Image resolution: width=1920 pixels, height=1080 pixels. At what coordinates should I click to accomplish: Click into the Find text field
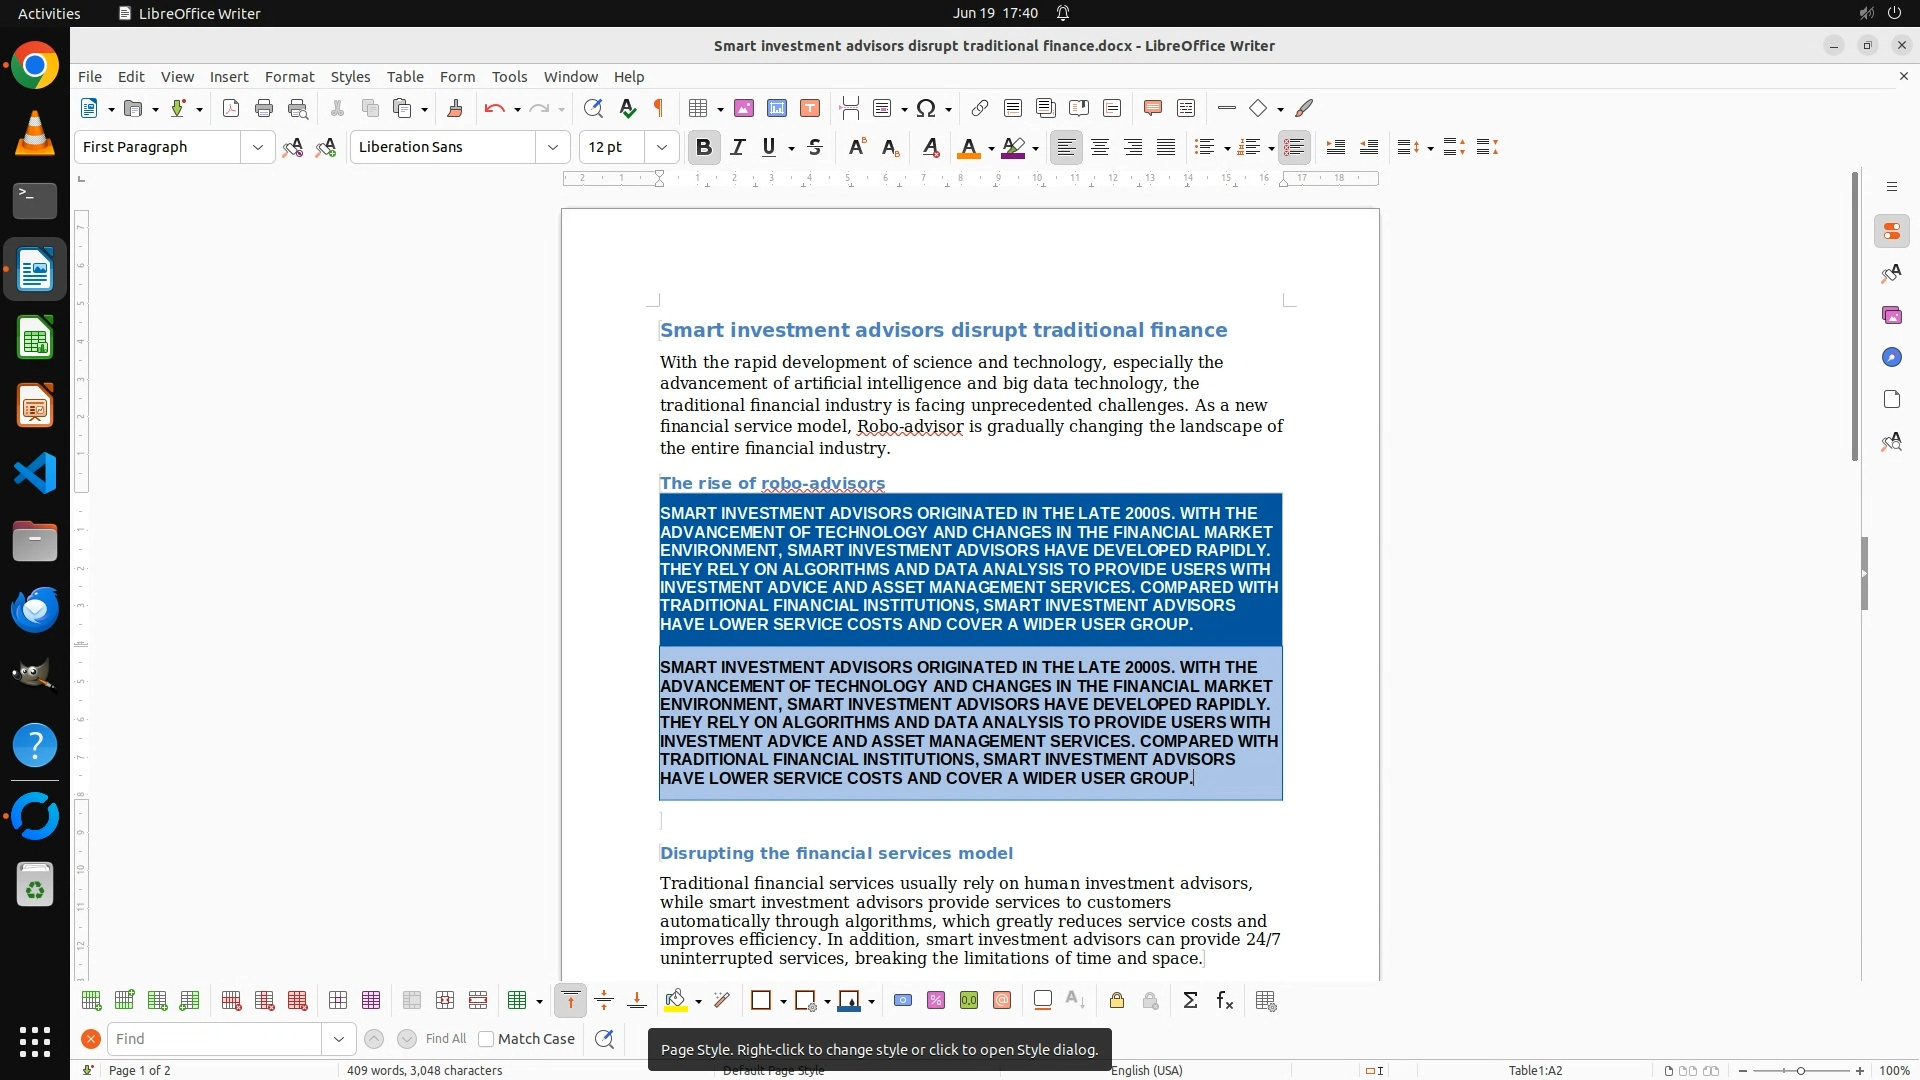pyautogui.click(x=215, y=1039)
